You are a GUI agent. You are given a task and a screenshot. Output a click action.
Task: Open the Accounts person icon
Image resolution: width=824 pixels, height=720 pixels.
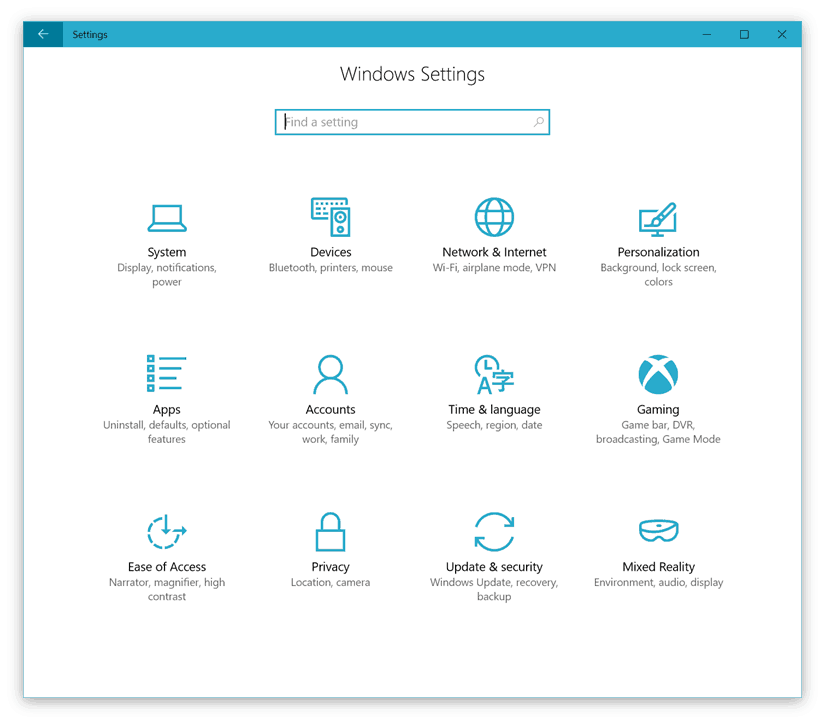[331, 374]
